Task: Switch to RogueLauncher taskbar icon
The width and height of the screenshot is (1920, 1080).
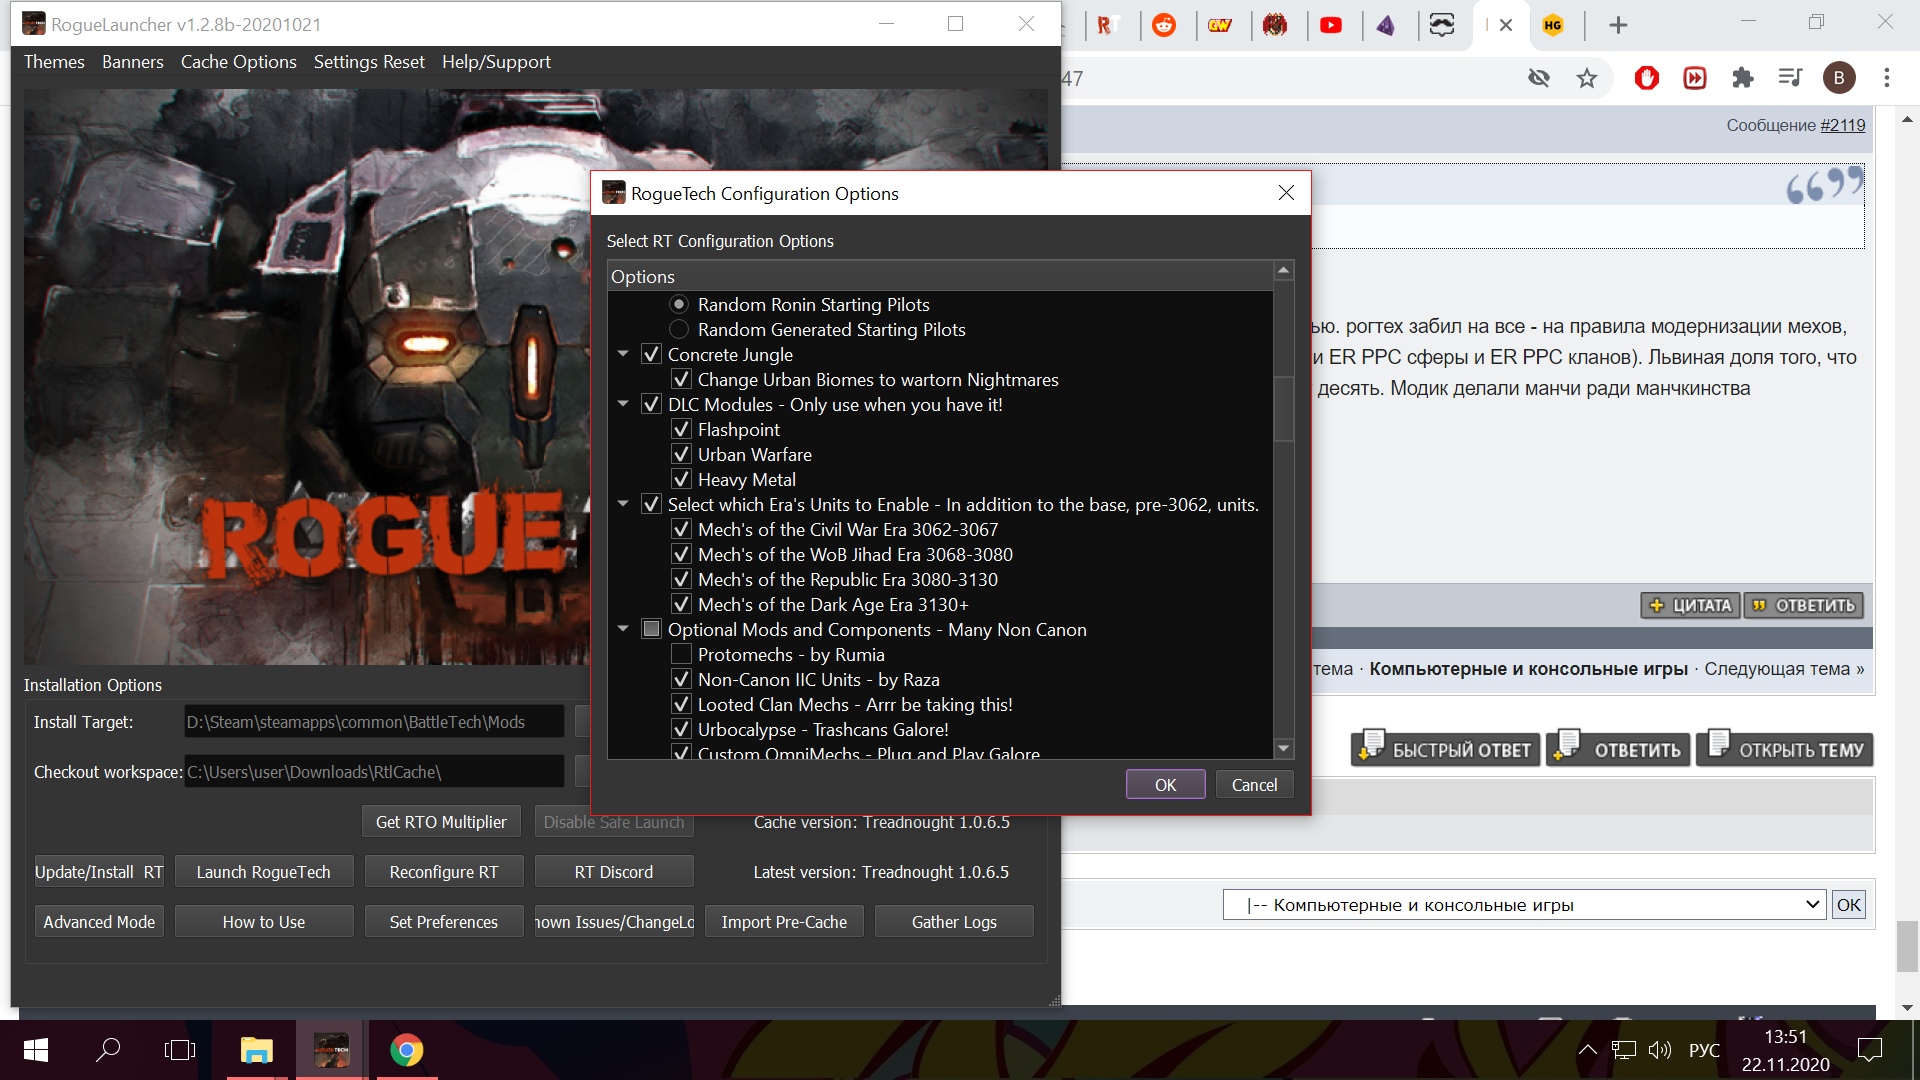Action: 332,1050
